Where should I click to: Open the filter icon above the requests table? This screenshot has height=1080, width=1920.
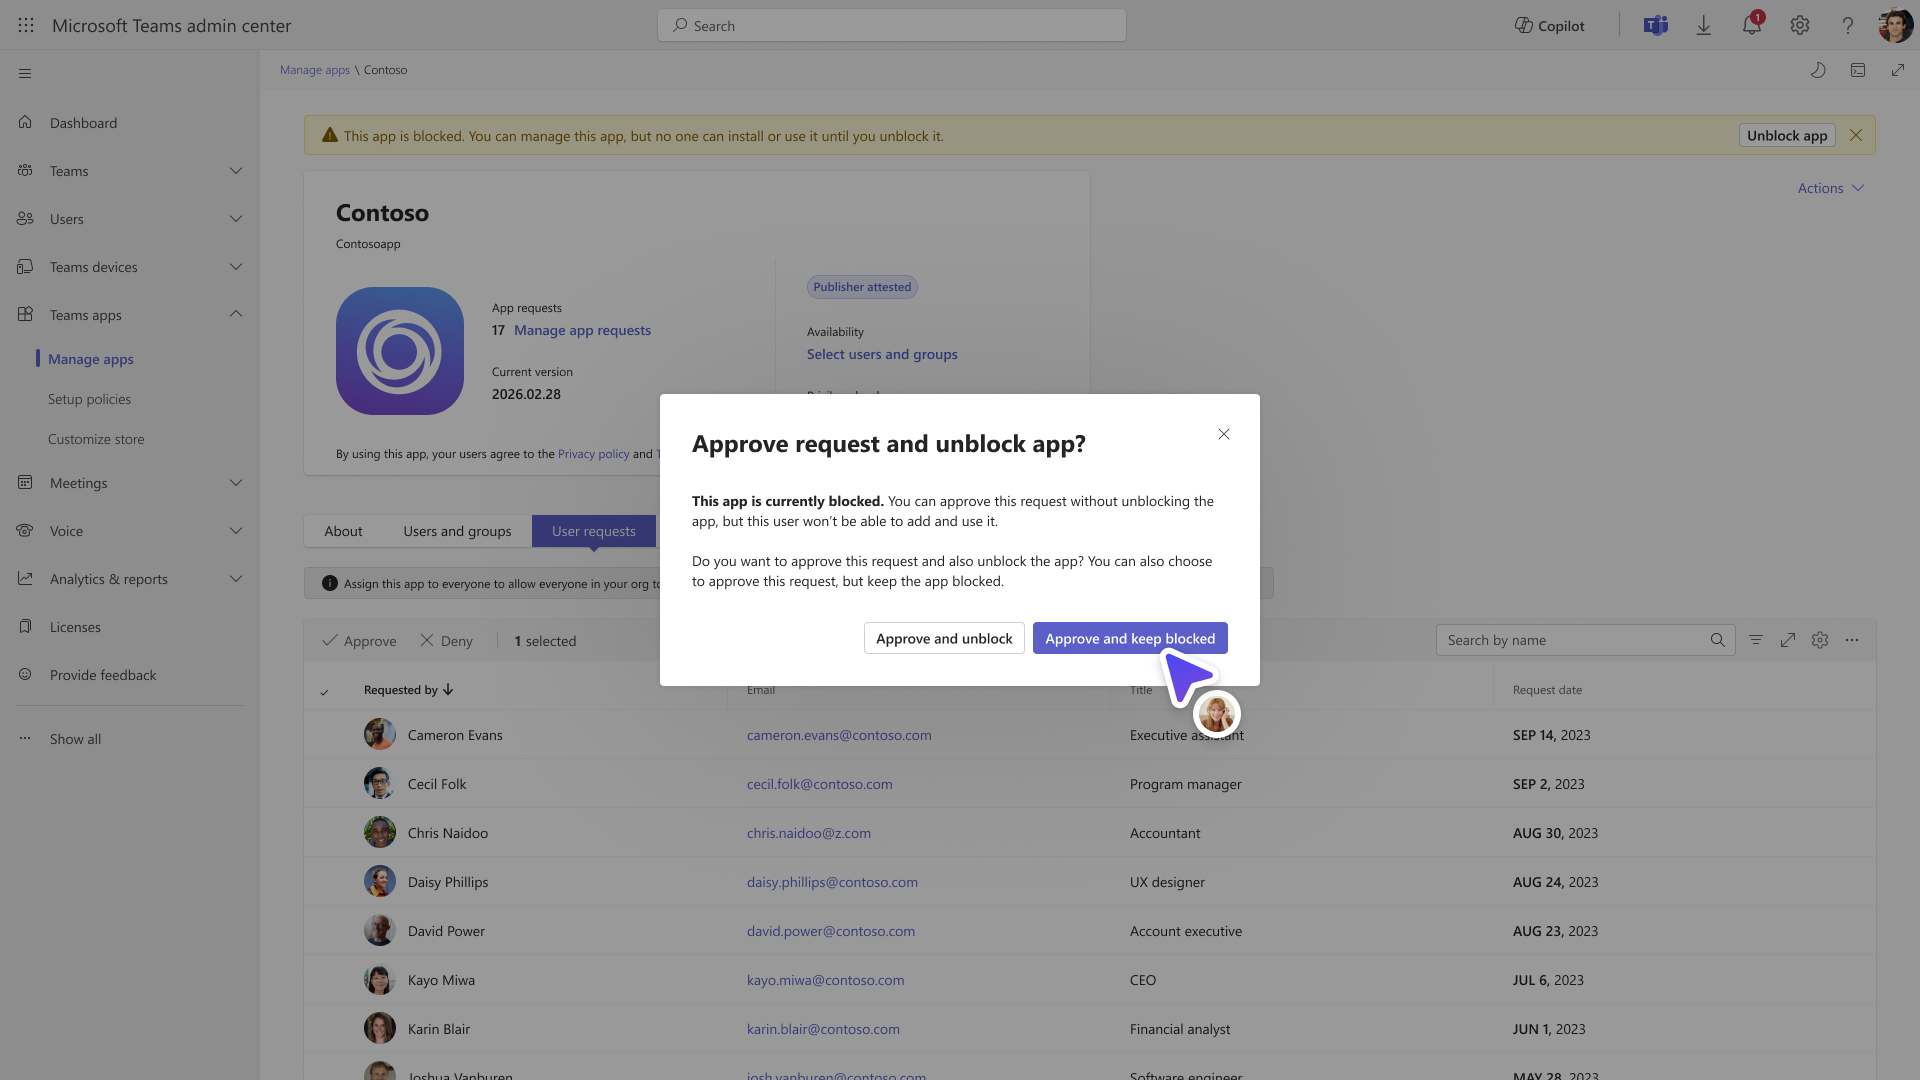[x=1756, y=640]
